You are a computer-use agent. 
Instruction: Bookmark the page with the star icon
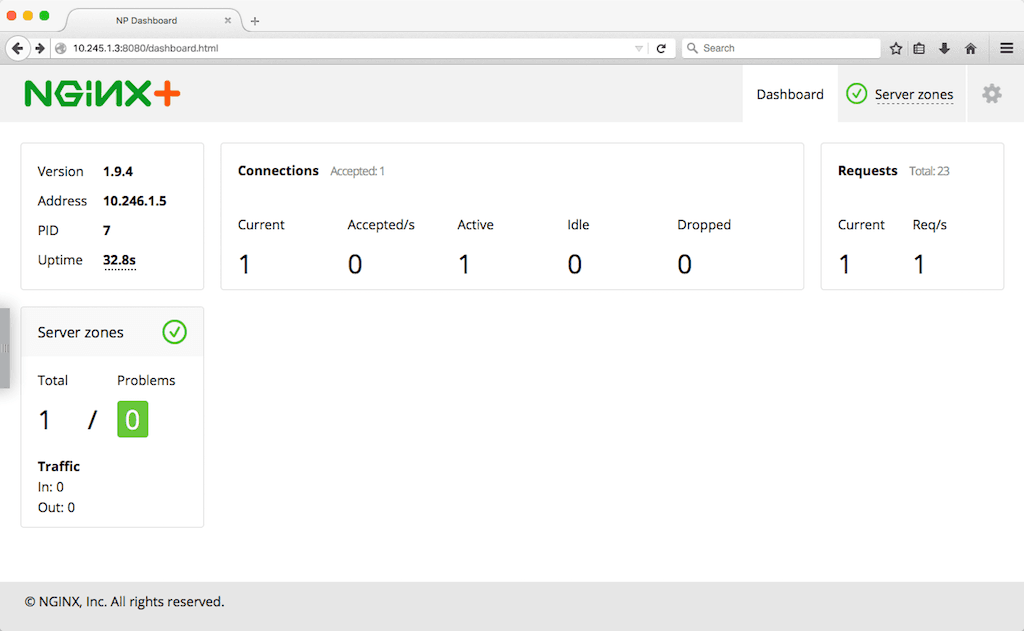[x=895, y=47]
